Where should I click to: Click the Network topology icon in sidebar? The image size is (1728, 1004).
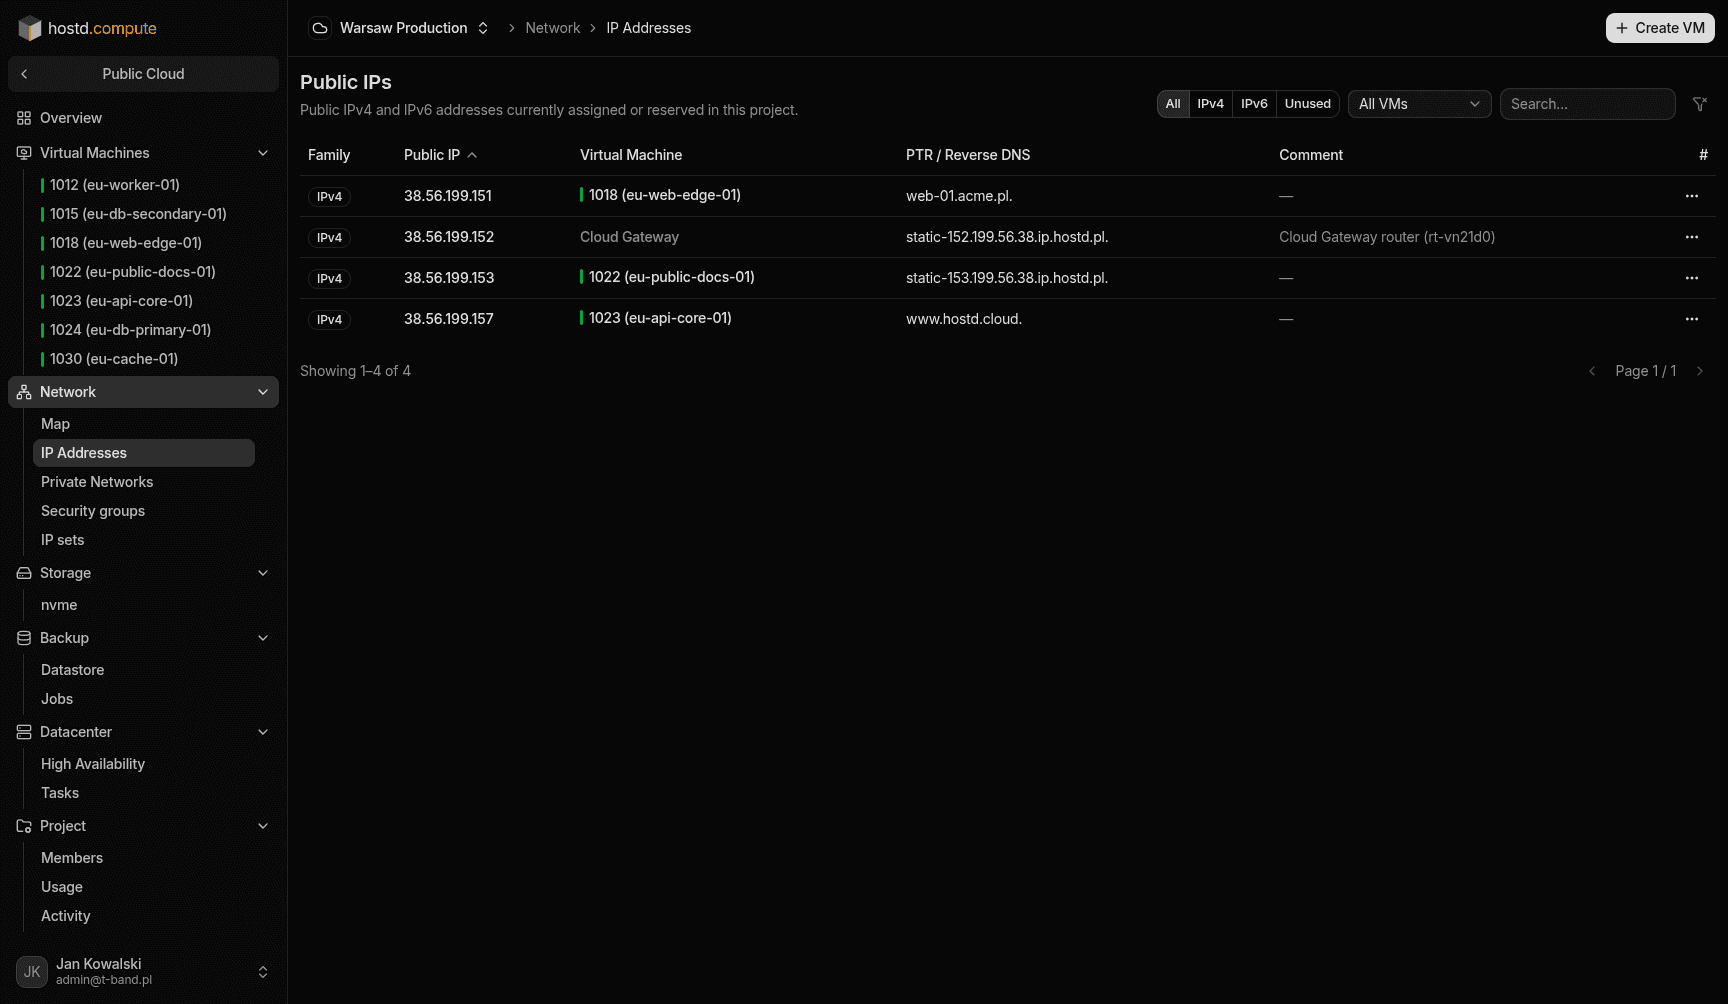pyautogui.click(x=24, y=392)
